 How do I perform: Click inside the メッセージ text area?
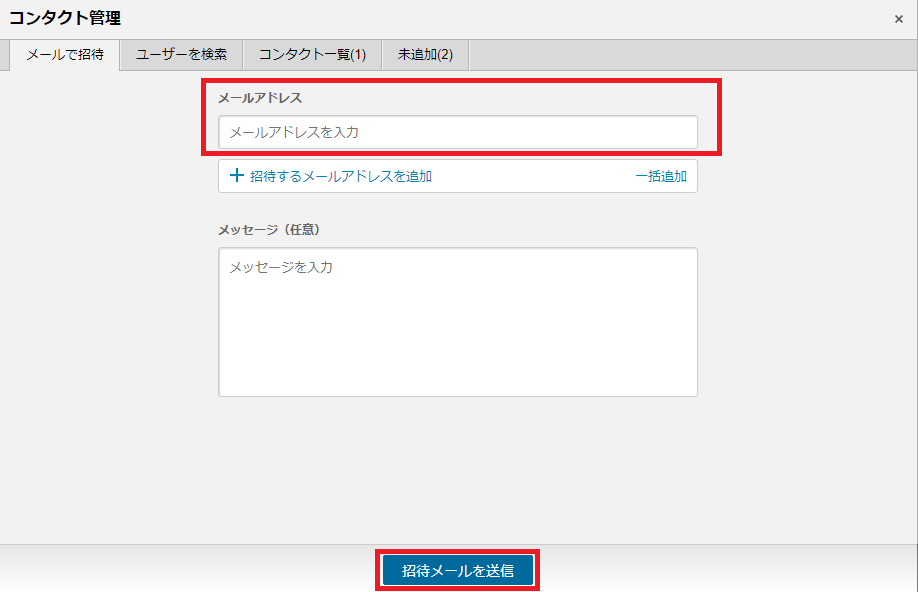457,320
